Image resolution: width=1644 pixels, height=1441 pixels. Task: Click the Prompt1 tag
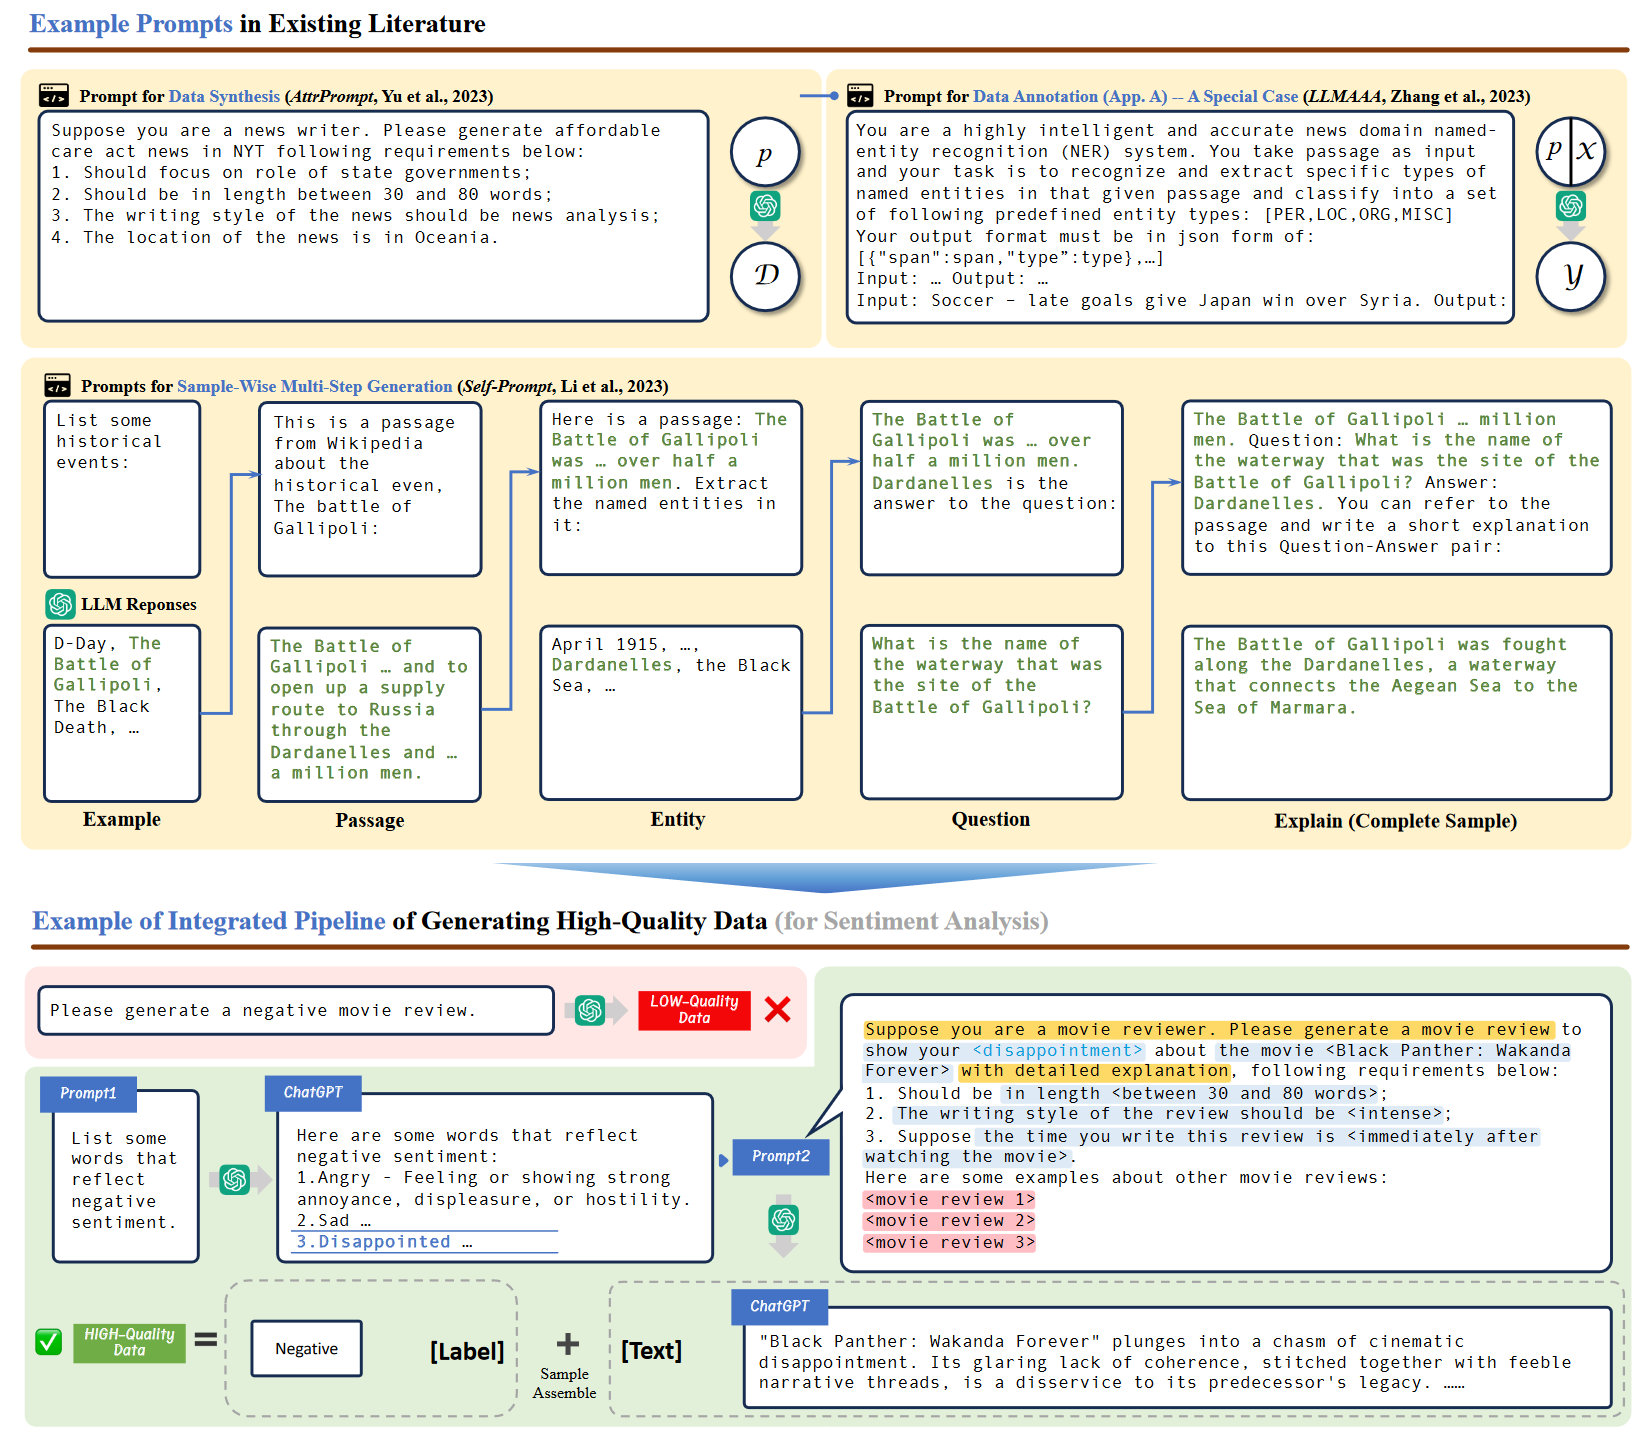(x=88, y=1093)
